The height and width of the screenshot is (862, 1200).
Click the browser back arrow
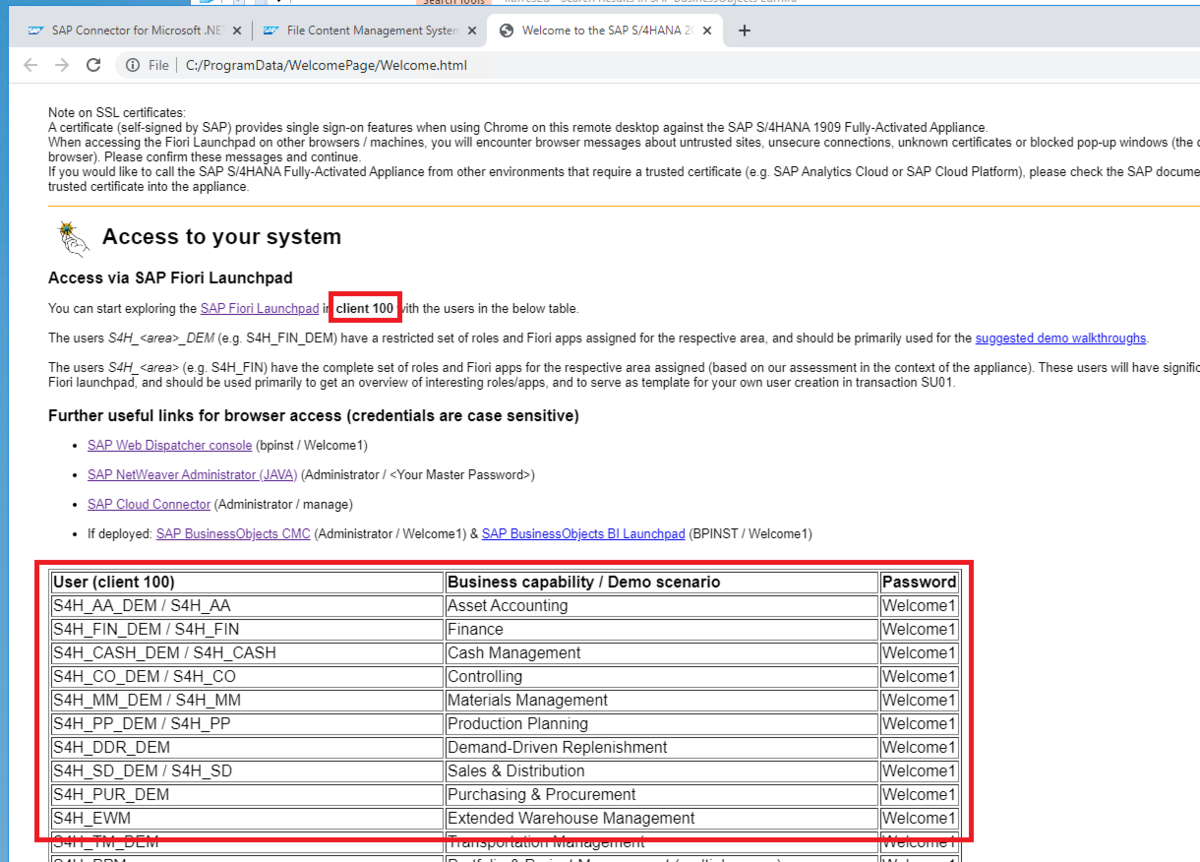click(x=30, y=65)
